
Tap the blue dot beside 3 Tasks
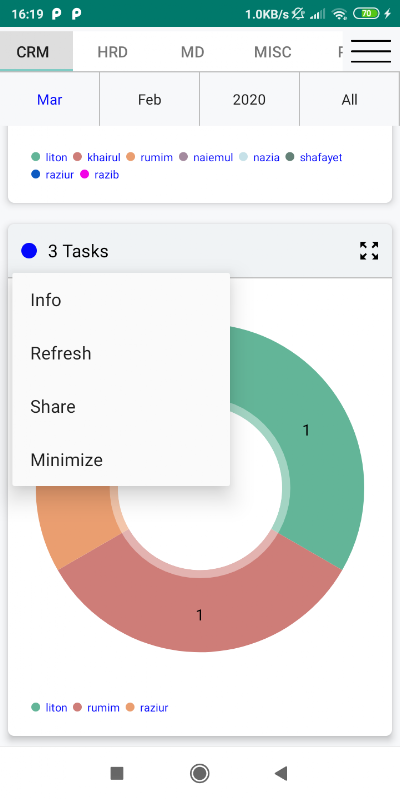(29, 251)
